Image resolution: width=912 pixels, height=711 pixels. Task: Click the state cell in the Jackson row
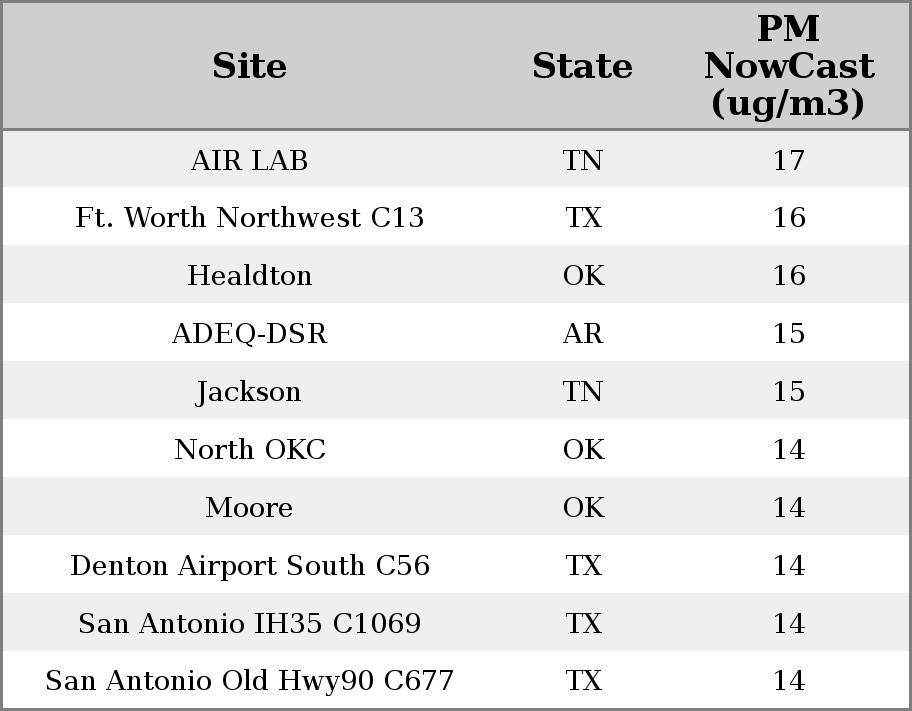(582, 392)
